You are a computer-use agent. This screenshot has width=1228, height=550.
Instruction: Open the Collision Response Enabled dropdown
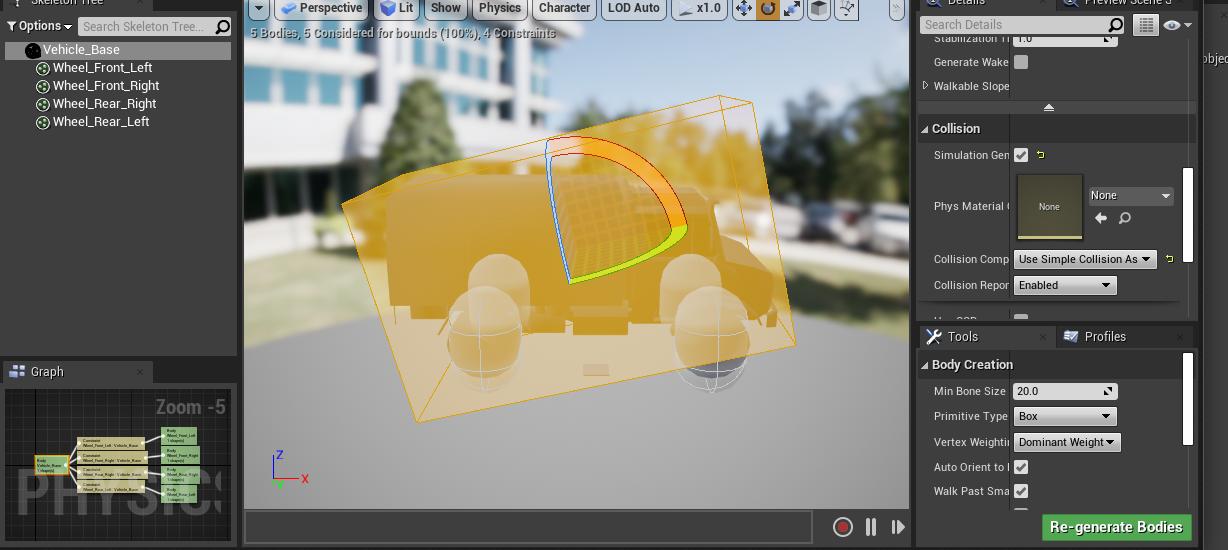click(1066, 285)
